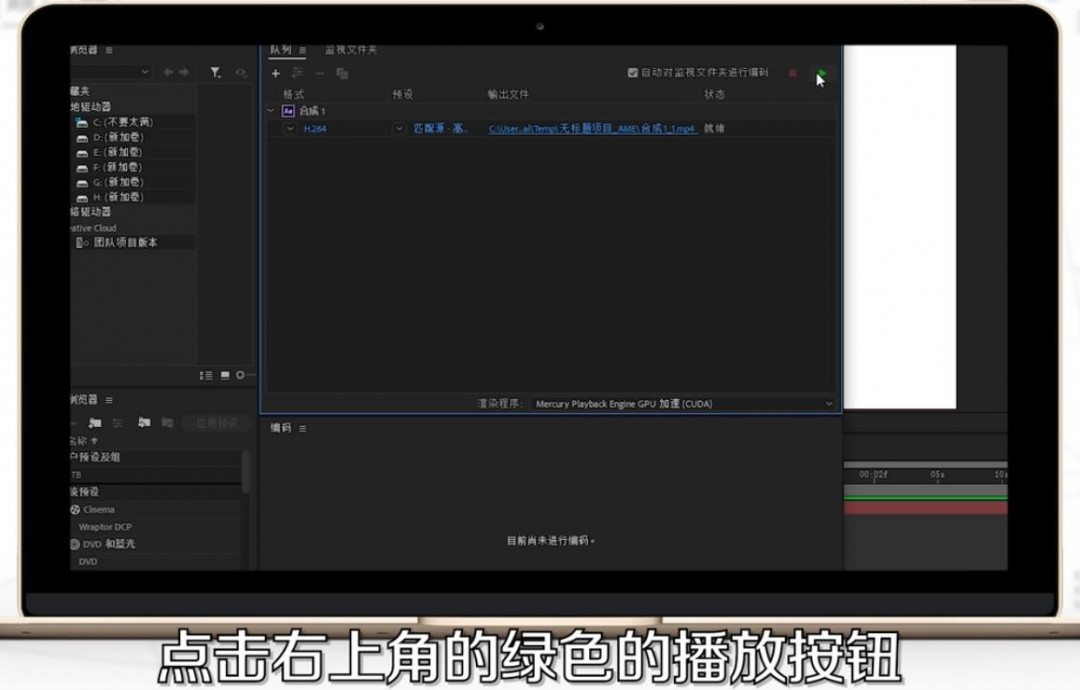This screenshot has height=690, width=1080.
Task: Click the new preset group folder icon
Action: 95,423
